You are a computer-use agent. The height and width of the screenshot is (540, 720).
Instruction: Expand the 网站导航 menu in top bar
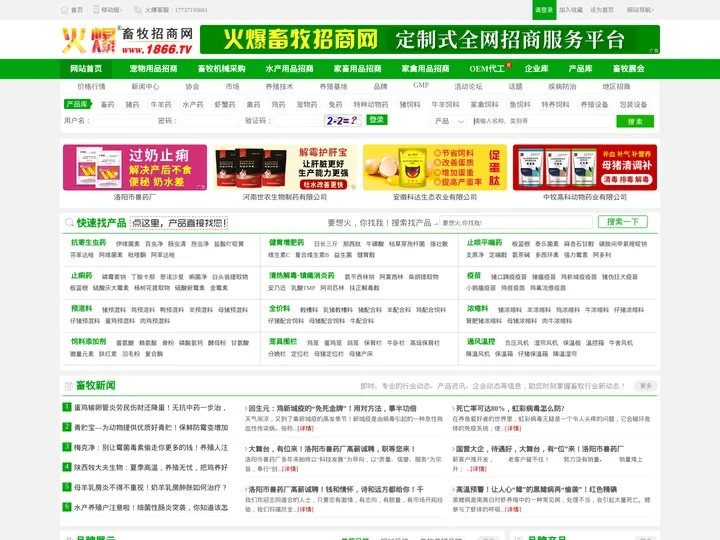pos(640,10)
